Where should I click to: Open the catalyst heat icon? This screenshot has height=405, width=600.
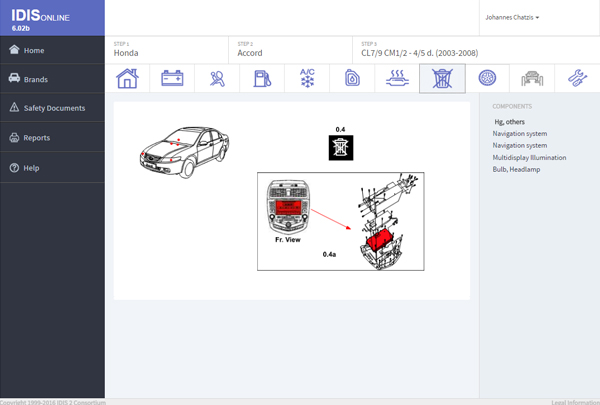397,78
